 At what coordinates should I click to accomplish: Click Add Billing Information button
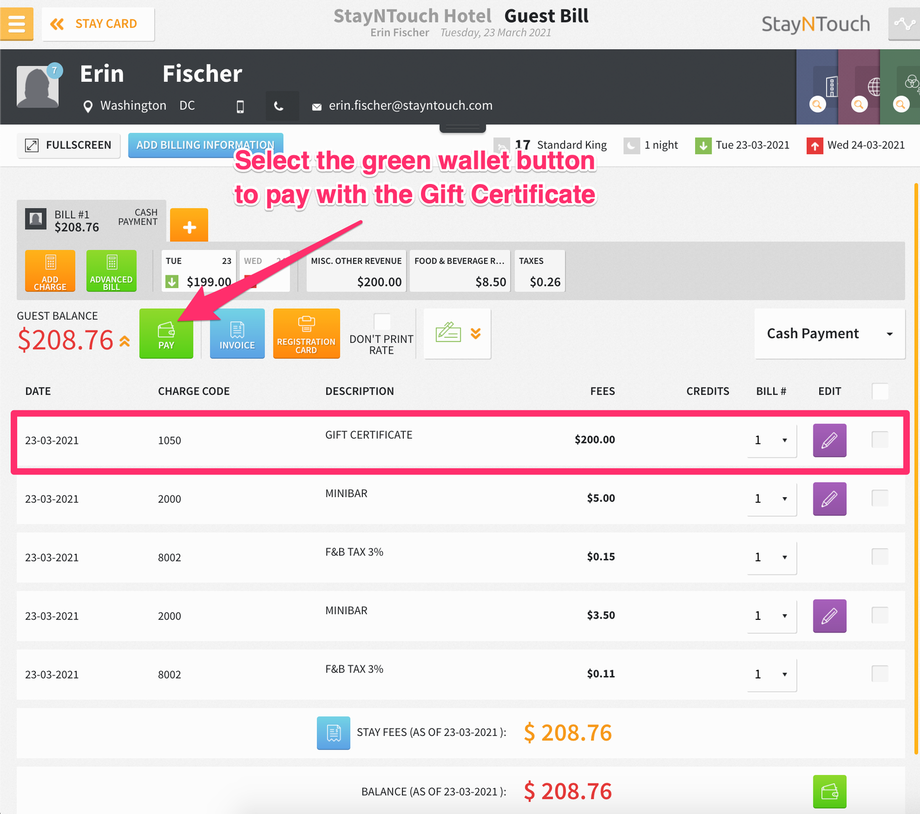pyautogui.click(x=205, y=145)
